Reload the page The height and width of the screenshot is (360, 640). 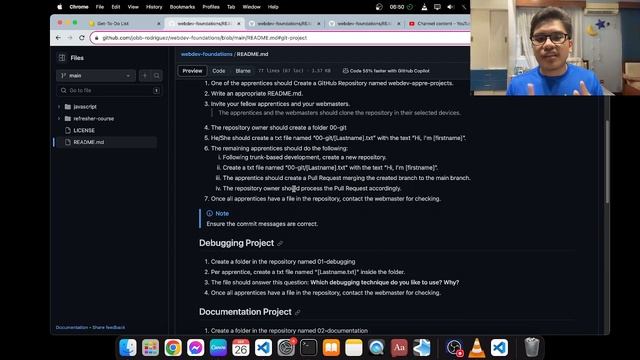[82, 38]
